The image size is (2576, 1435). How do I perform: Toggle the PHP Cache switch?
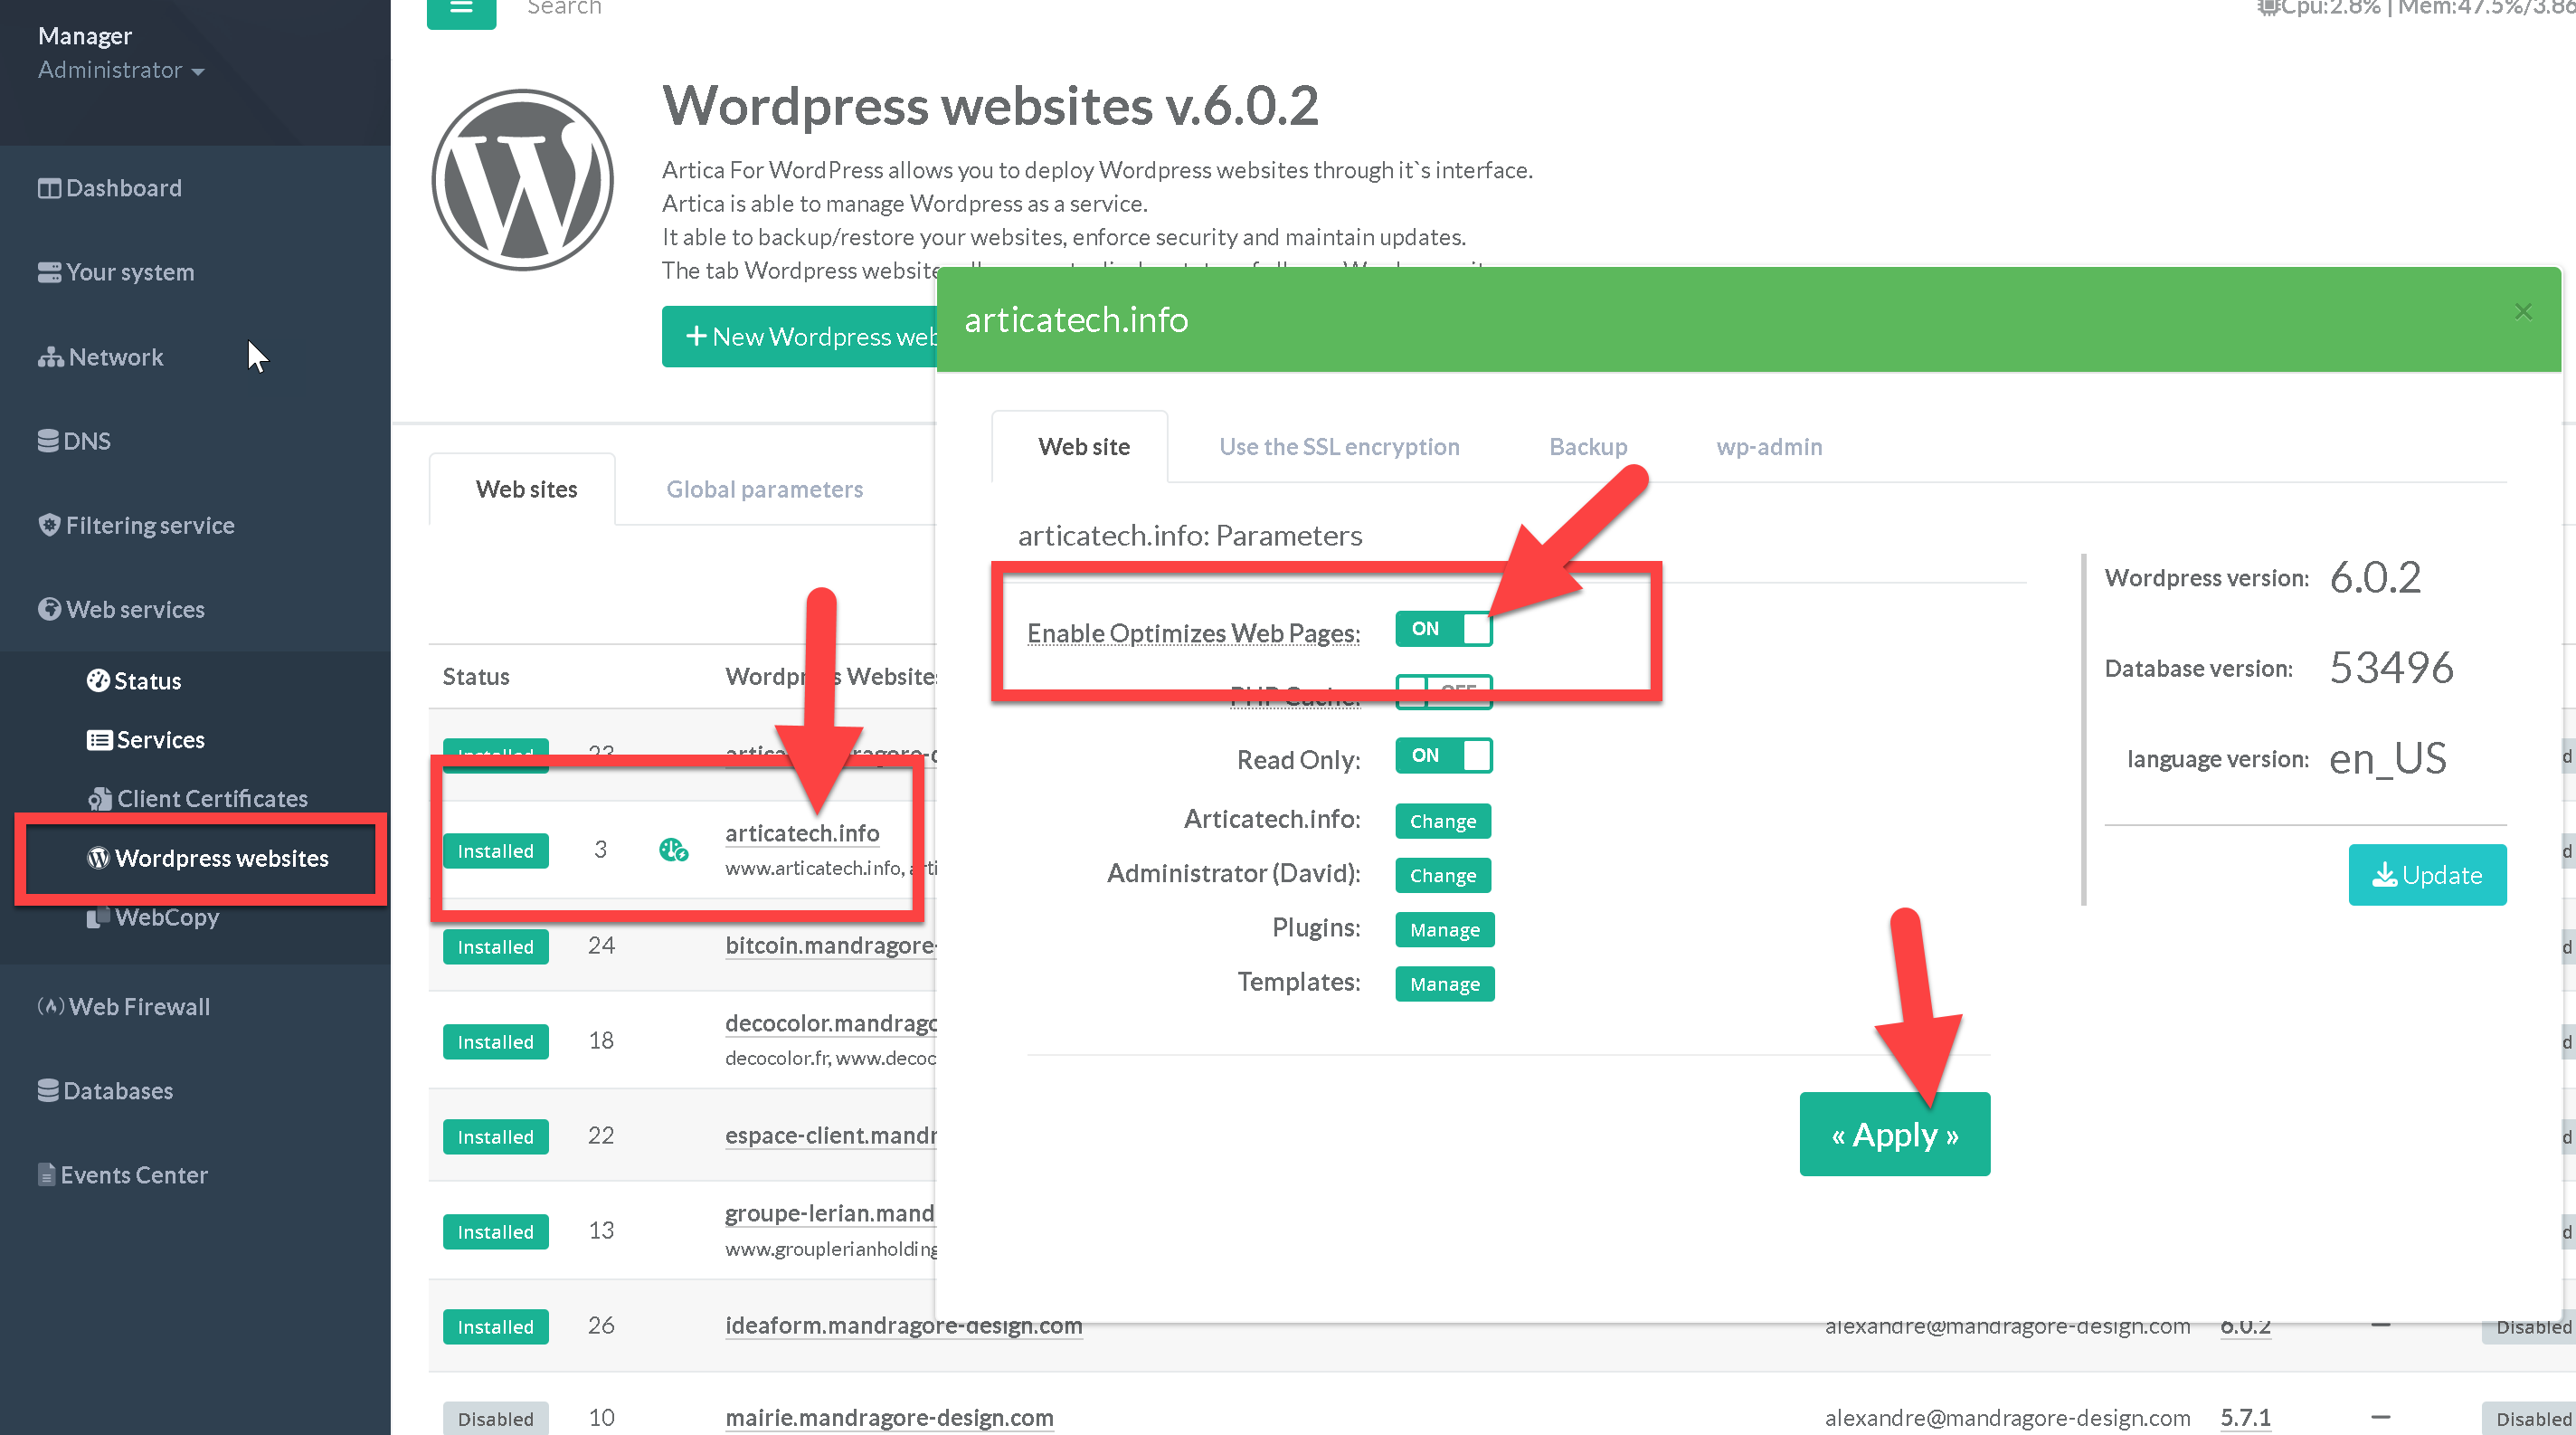coord(1443,692)
